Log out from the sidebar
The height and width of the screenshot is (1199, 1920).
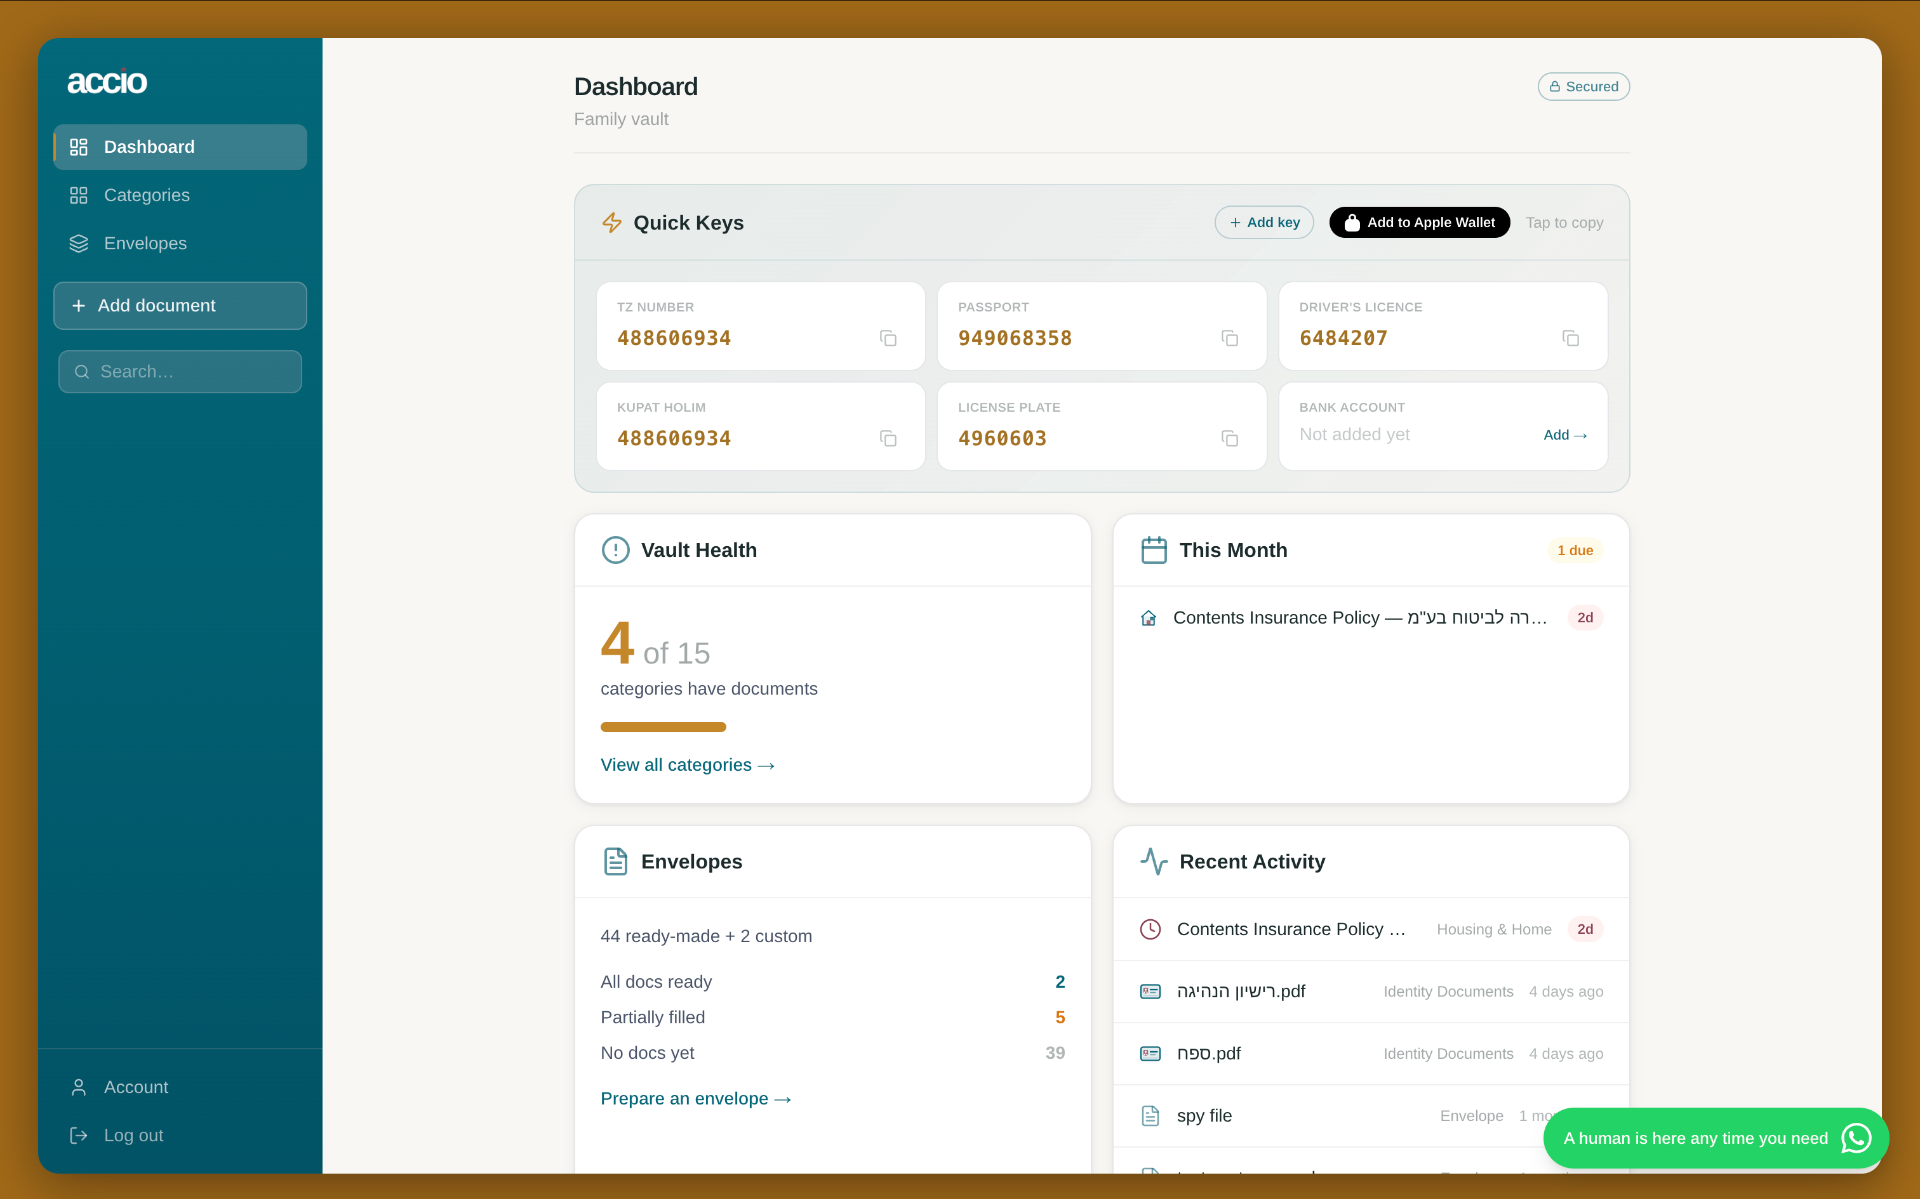[x=180, y=1135]
